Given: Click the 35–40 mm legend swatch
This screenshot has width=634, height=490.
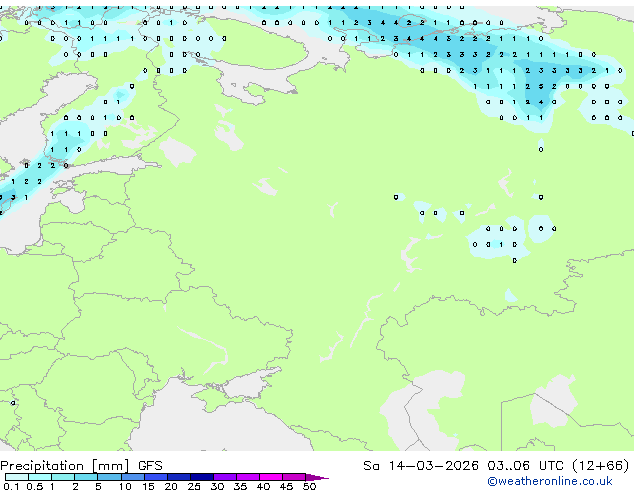Looking at the screenshot, I should (247, 477).
